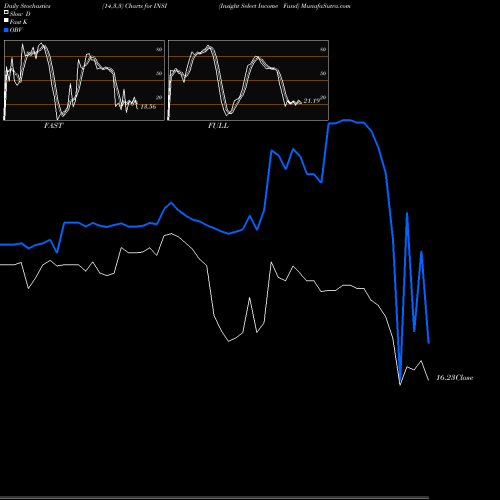
Task: Open the FULL stochastic chart thumbnail
Action: click(x=248, y=80)
